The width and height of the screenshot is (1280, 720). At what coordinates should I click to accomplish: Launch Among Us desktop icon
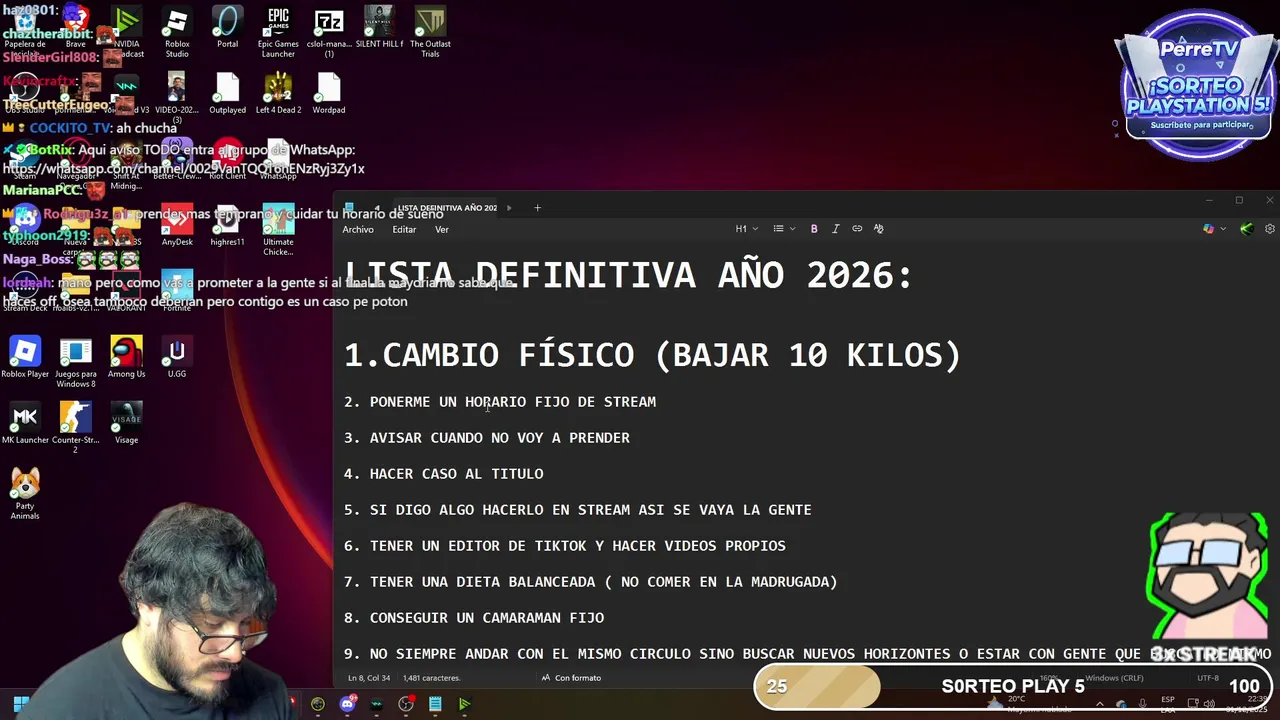(126, 358)
